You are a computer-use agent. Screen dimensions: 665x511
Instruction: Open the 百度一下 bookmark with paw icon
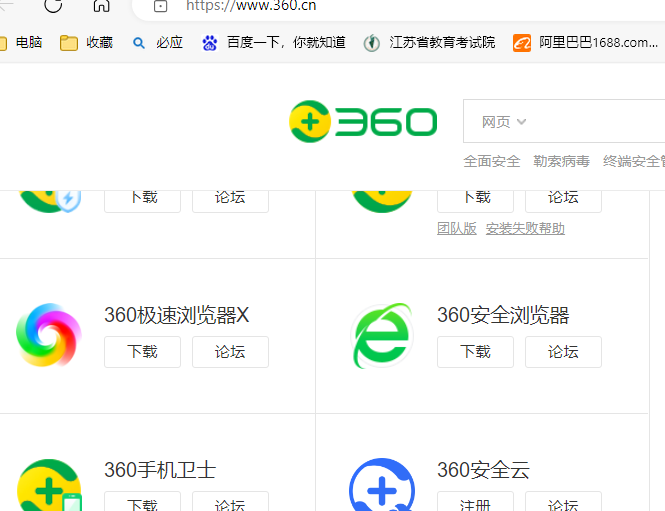pos(274,43)
